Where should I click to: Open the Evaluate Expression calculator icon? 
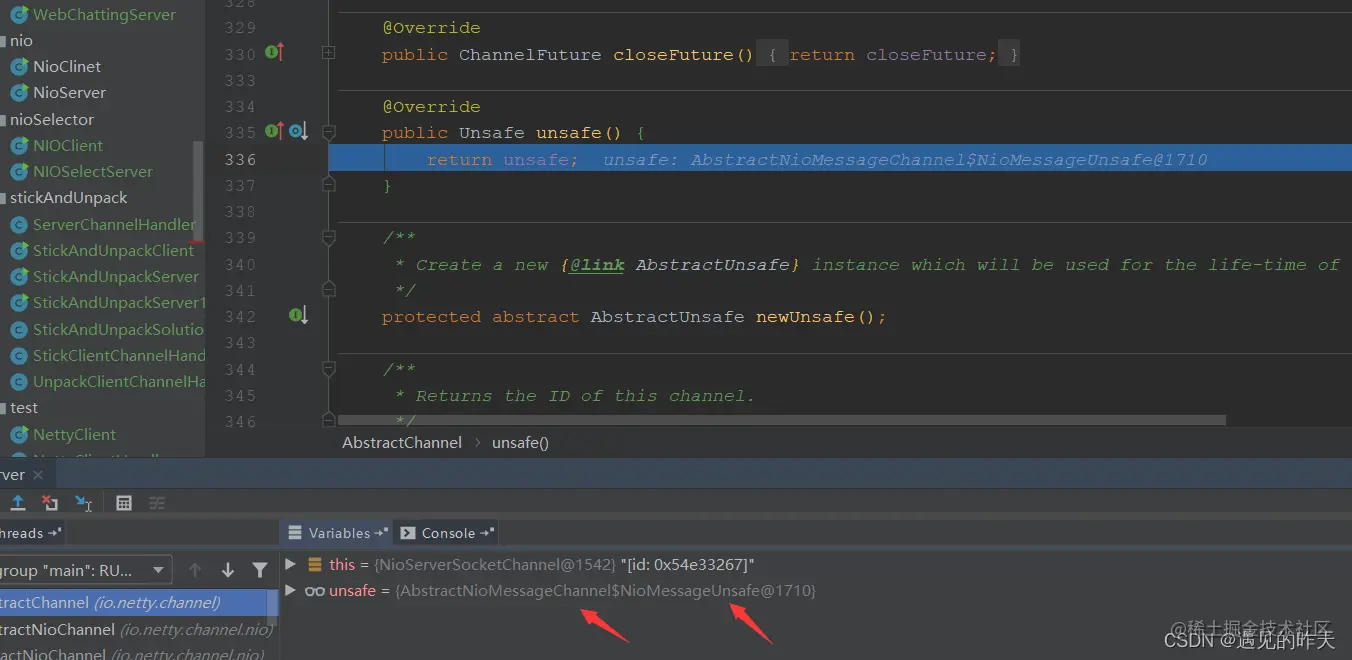click(x=124, y=503)
